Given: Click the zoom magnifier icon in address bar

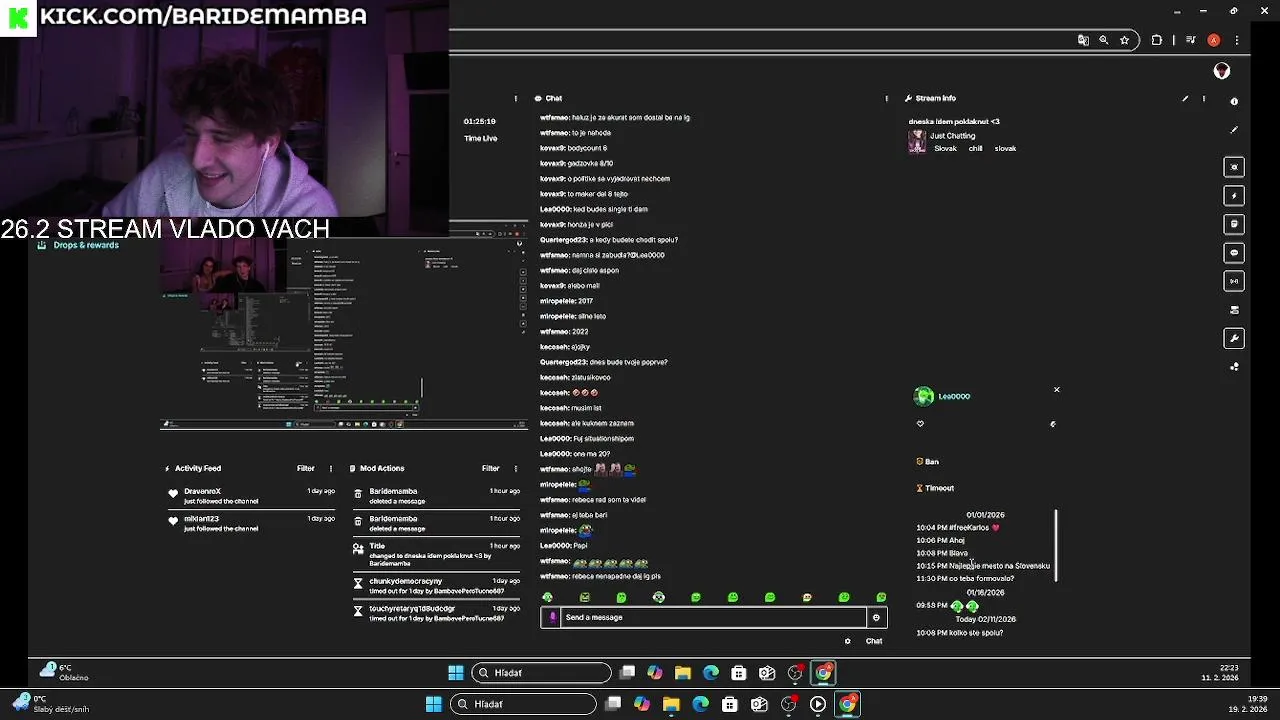Looking at the screenshot, I should (1104, 40).
